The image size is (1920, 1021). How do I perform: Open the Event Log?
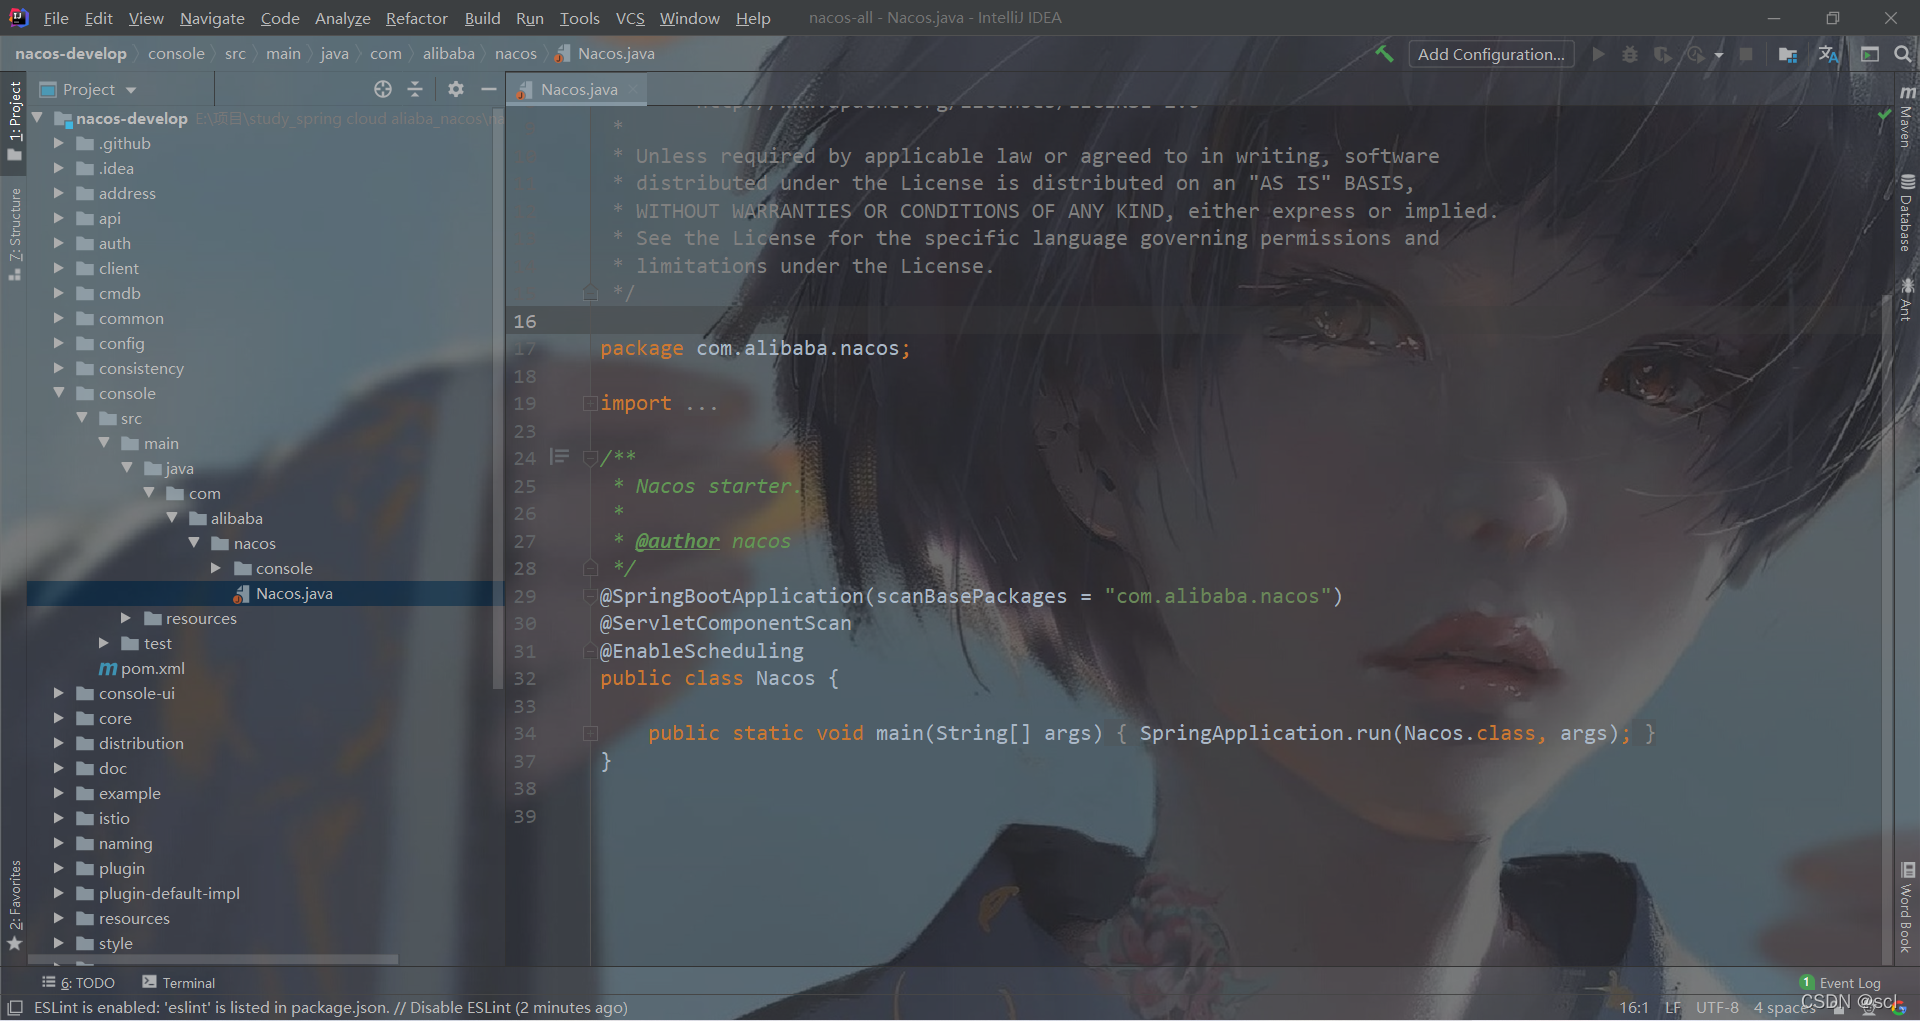pyautogui.click(x=1840, y=983)
